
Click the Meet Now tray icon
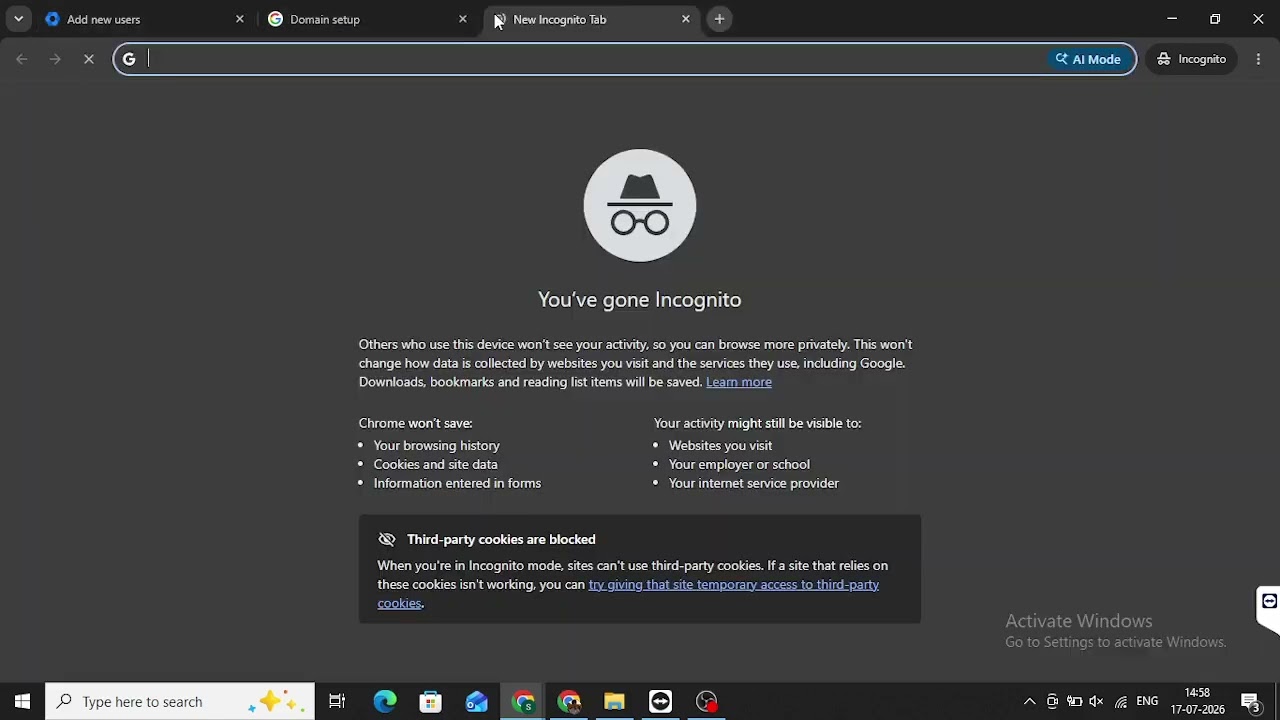(x=1052, y=702)
